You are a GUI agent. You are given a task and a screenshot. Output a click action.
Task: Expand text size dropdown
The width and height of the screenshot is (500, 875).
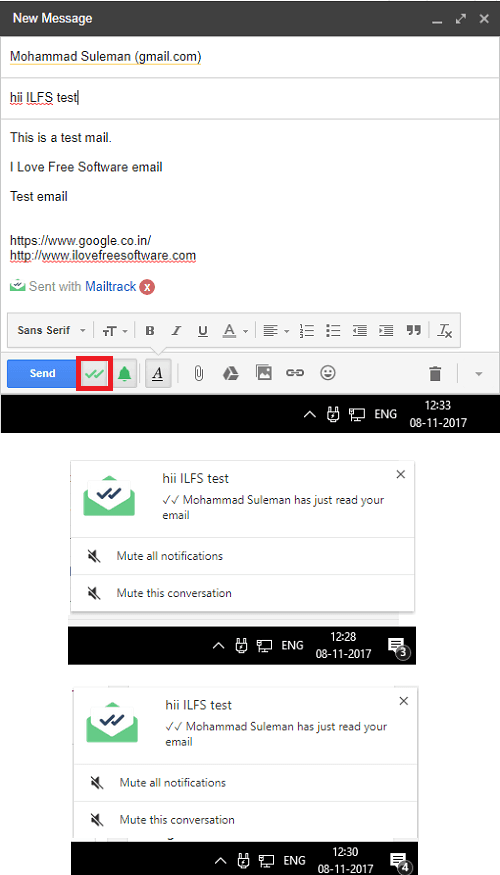tap(115, 330)
